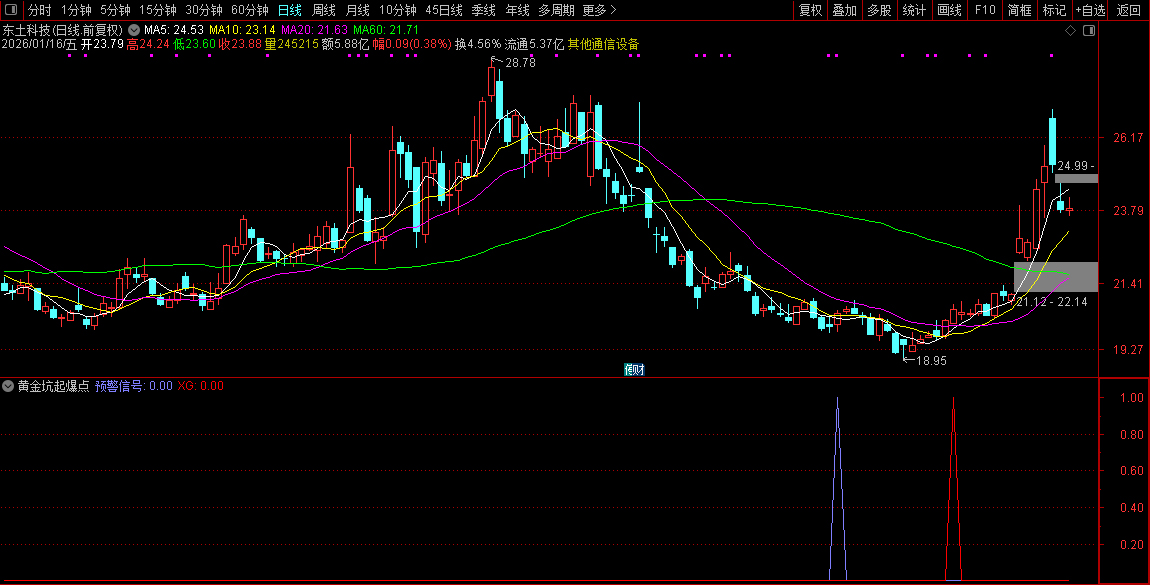Open the 画线 drawing tools
This screenshot has height=585, width=1150.
(x=949, y=10)
